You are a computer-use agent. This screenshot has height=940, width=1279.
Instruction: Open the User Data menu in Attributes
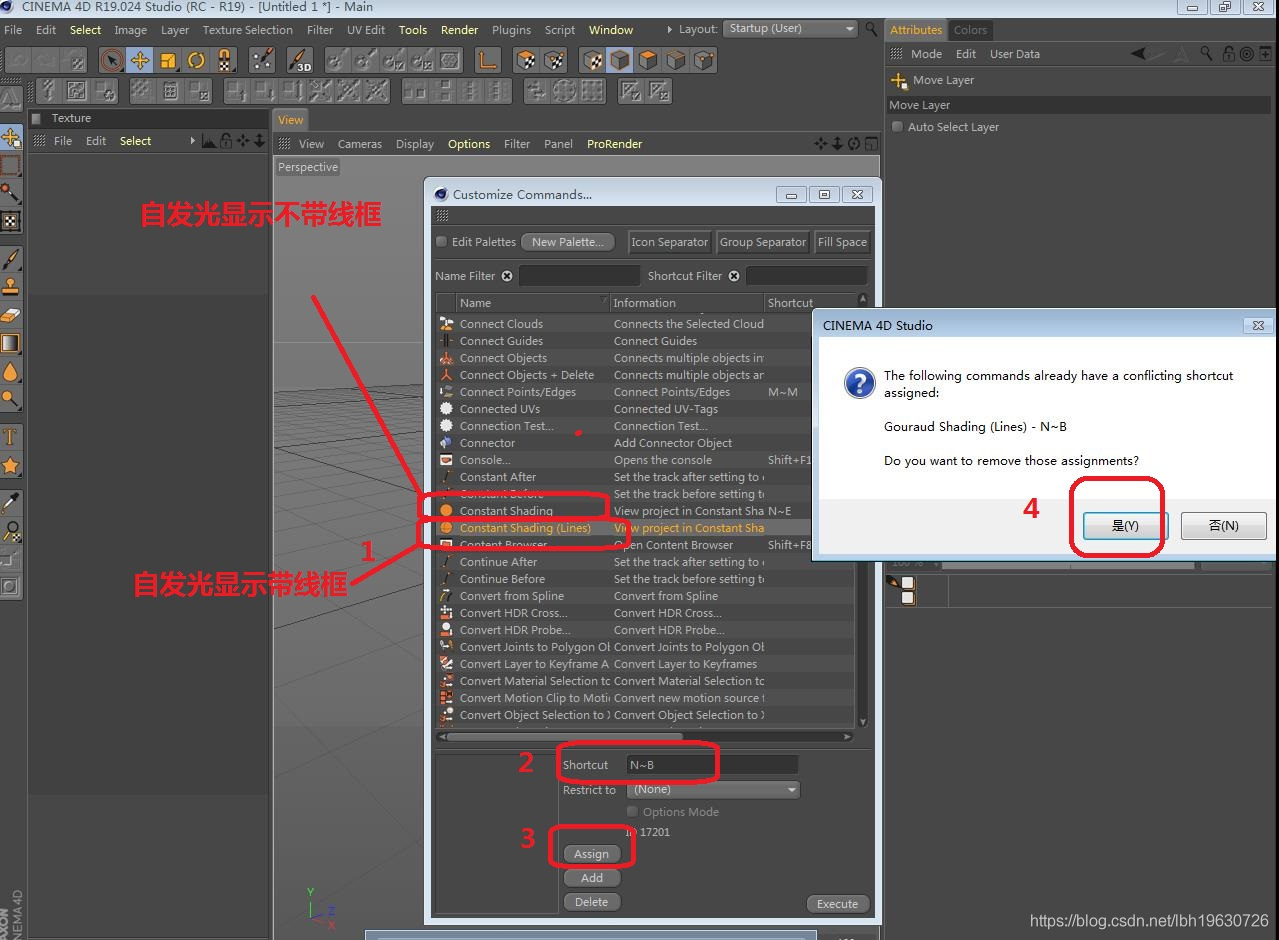click(x=1015, y=54)
